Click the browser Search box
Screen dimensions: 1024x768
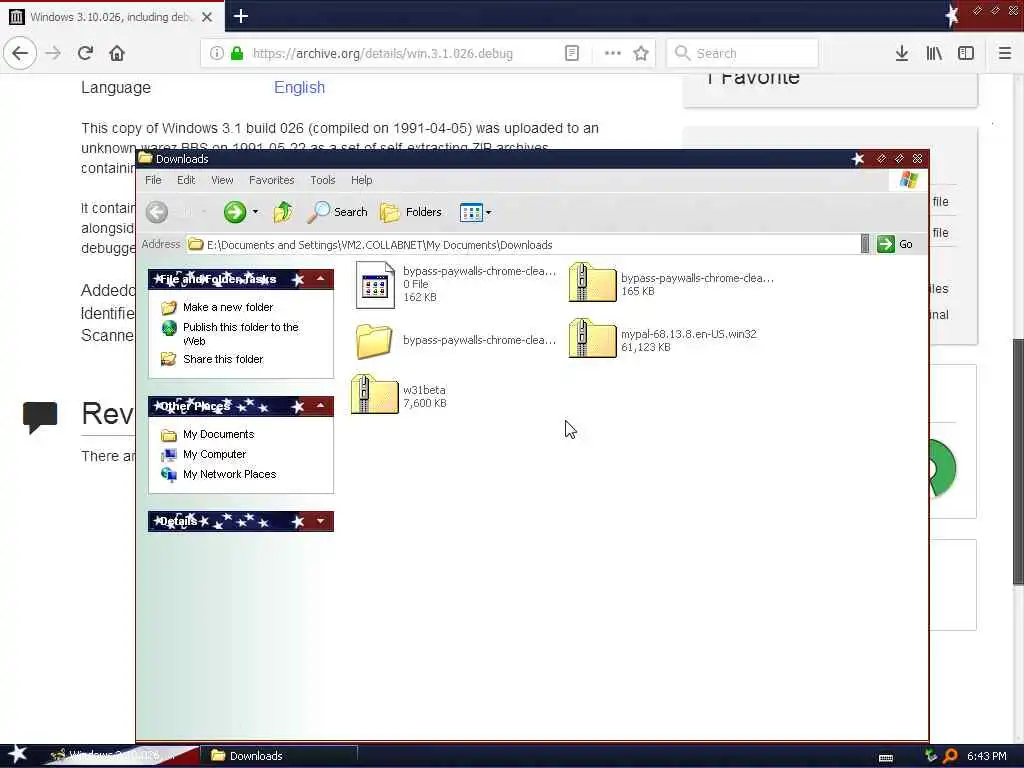743,54
